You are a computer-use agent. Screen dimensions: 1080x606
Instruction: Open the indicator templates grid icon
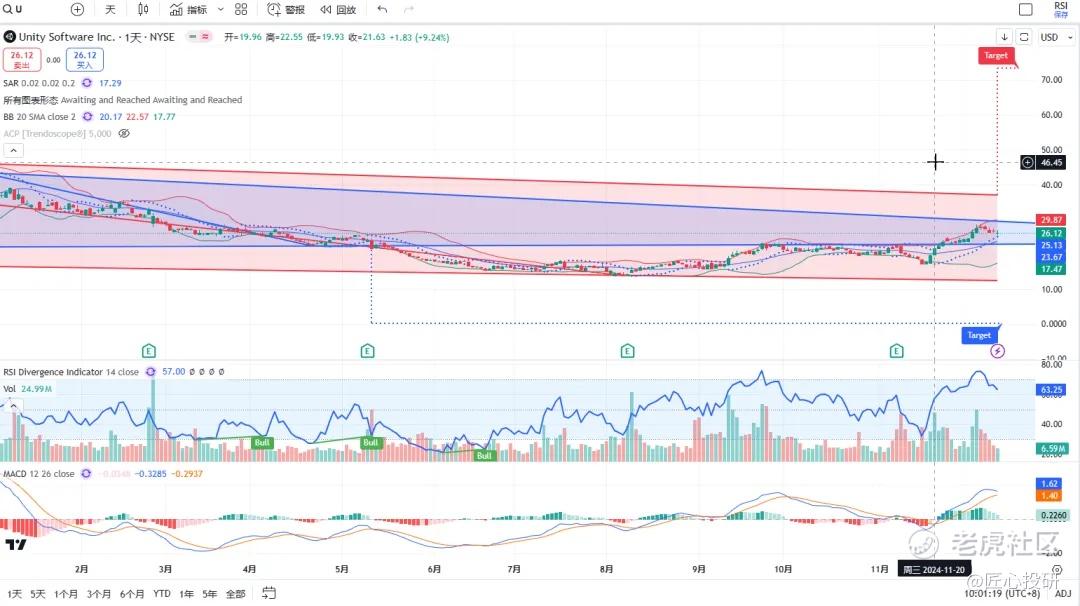[240, 9]
